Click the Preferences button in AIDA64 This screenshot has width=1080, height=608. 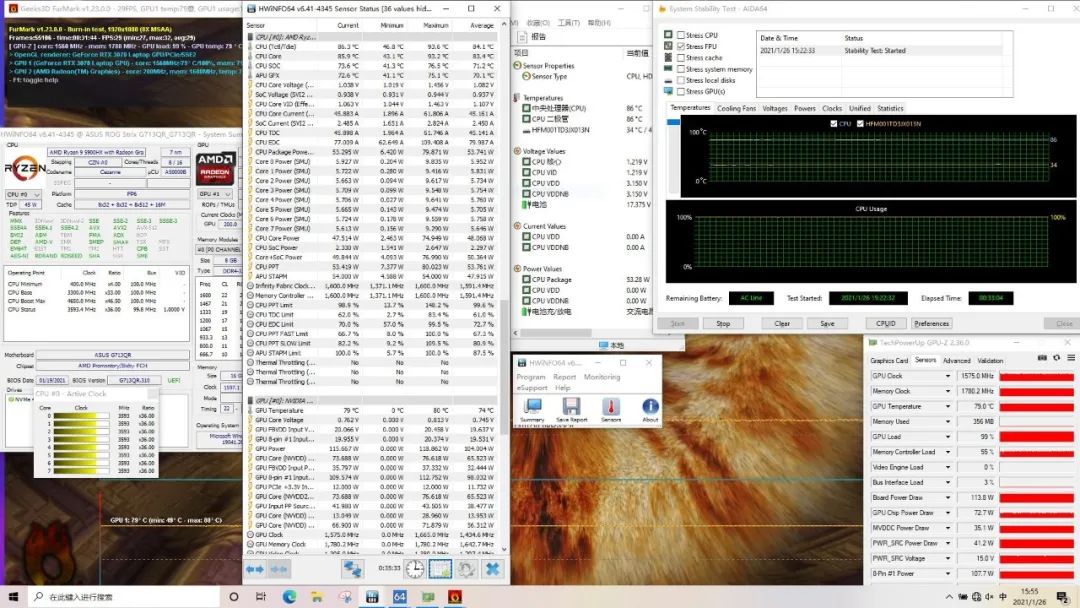pos(931,323)
